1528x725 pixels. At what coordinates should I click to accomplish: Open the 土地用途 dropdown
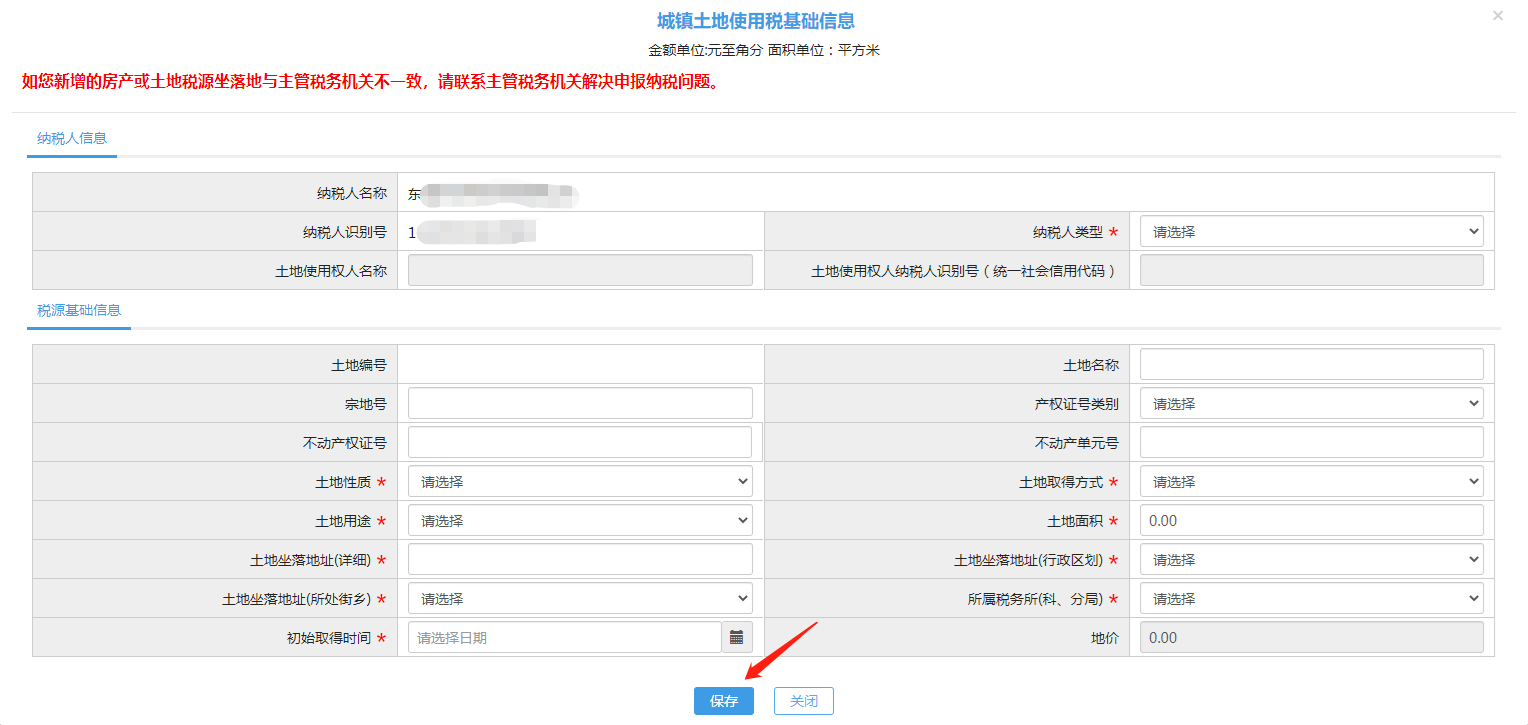tap(580, 521)
